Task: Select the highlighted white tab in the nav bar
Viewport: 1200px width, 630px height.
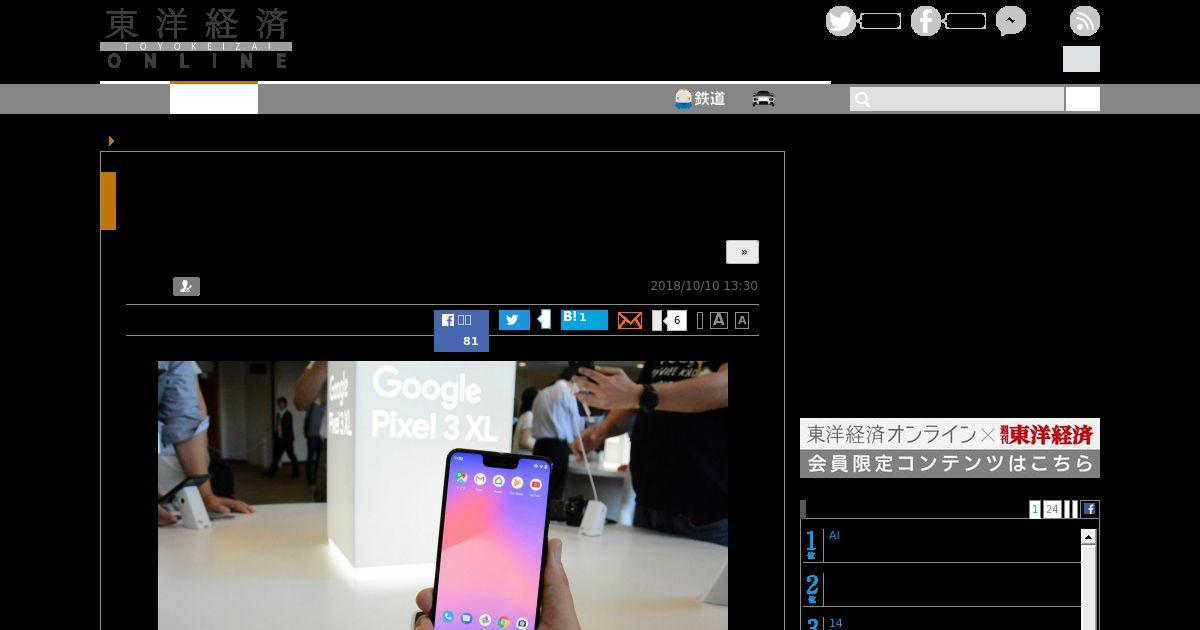Action: coord(214,98)
